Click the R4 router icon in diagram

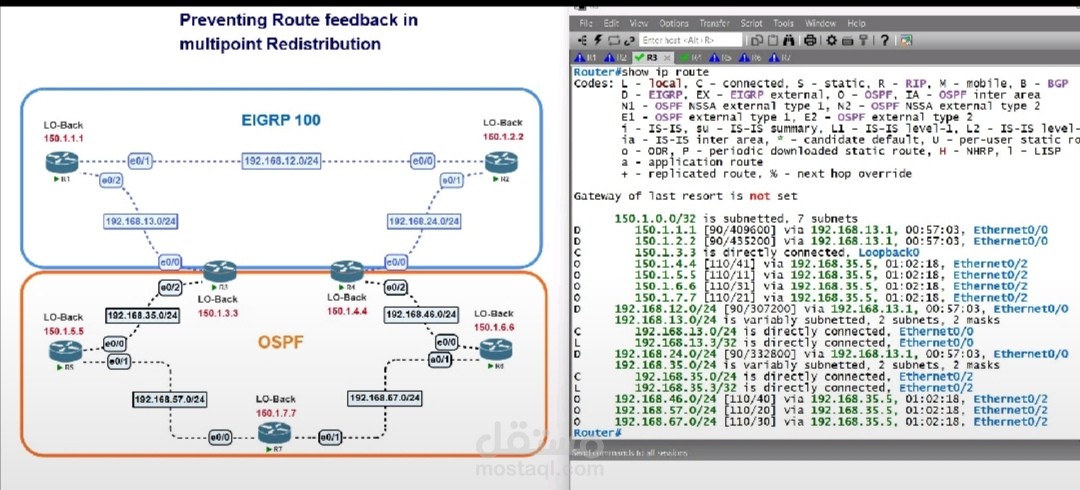346,271
